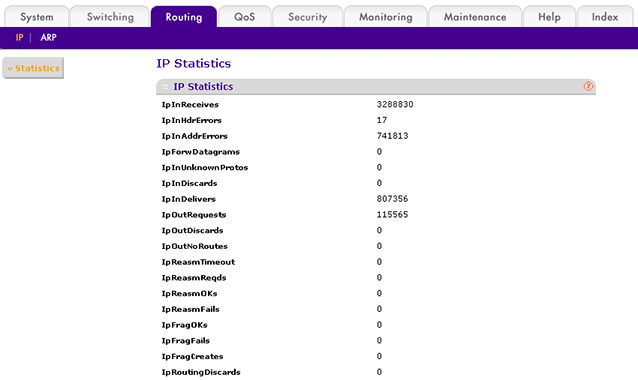Screen dimensions: 638x380
Task: Click the IpOutRequests value 115565
Action: [x=392, y=215]
